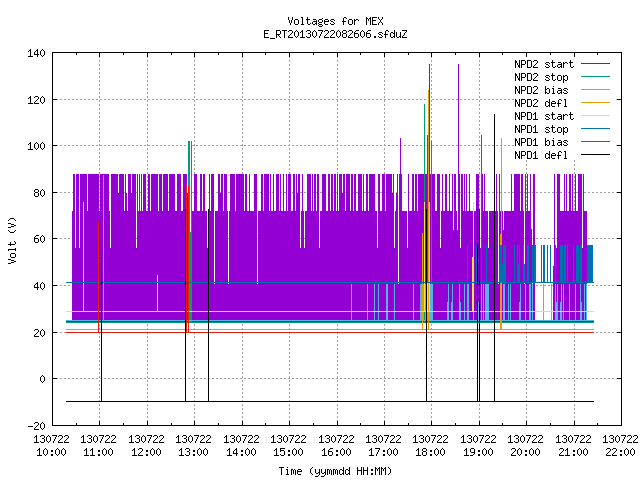Click the 60 y-axis tick value
Image resolution: width=640 pixels, height=480 pixels.
click(40, 239)
